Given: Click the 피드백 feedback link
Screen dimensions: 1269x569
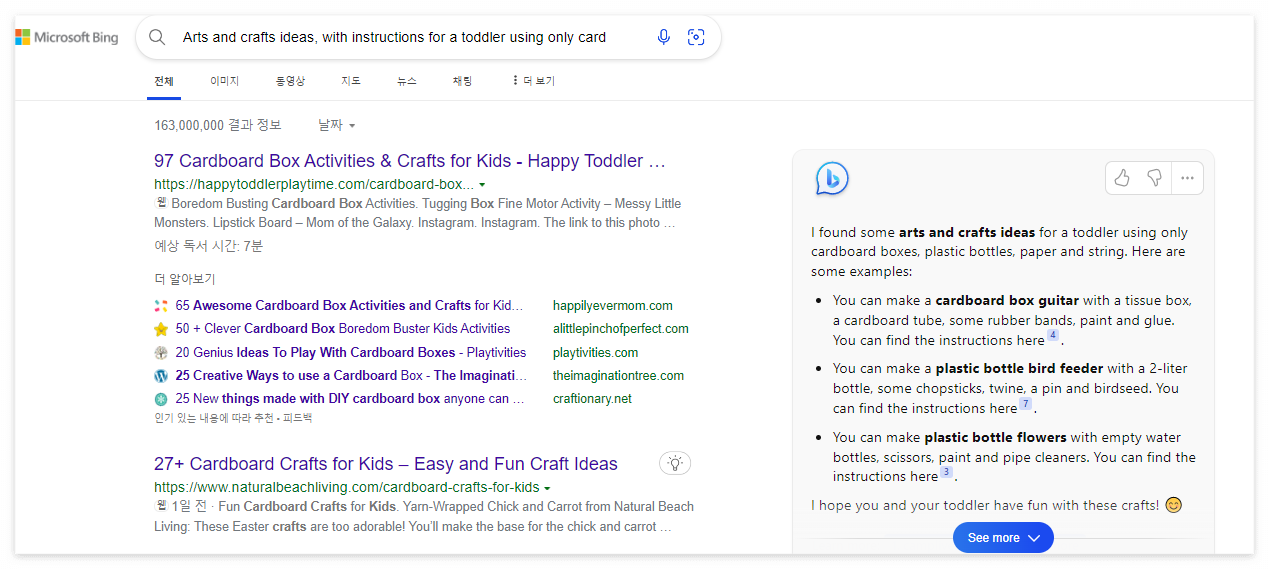Looking at the screenshot, I should coord(296,418).
